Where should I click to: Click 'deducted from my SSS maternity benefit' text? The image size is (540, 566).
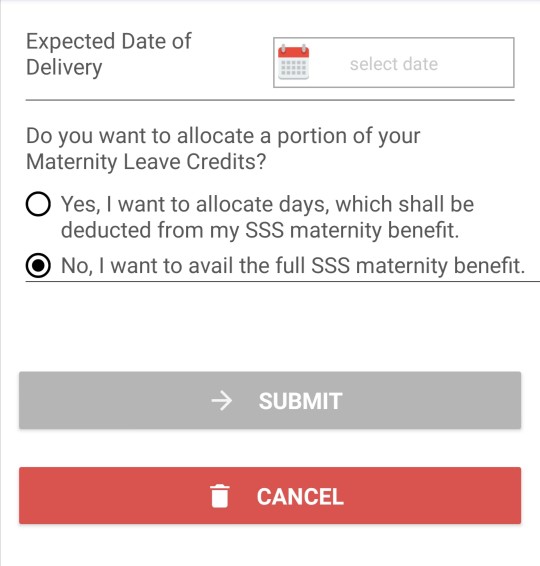[x=260, y=230]
